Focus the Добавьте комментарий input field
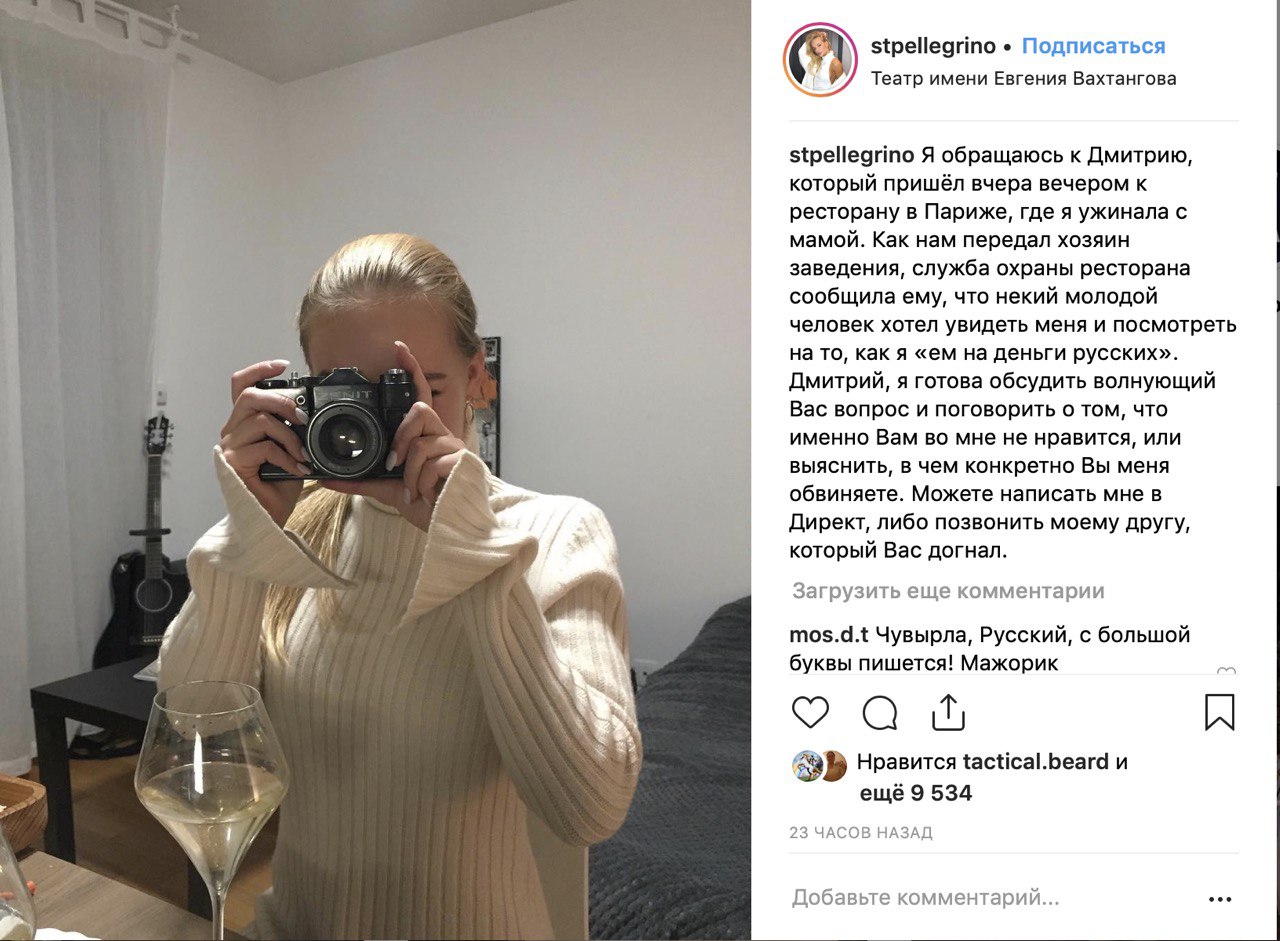The height and width of the screenshot is (941, 1280). tap(990, 898)
